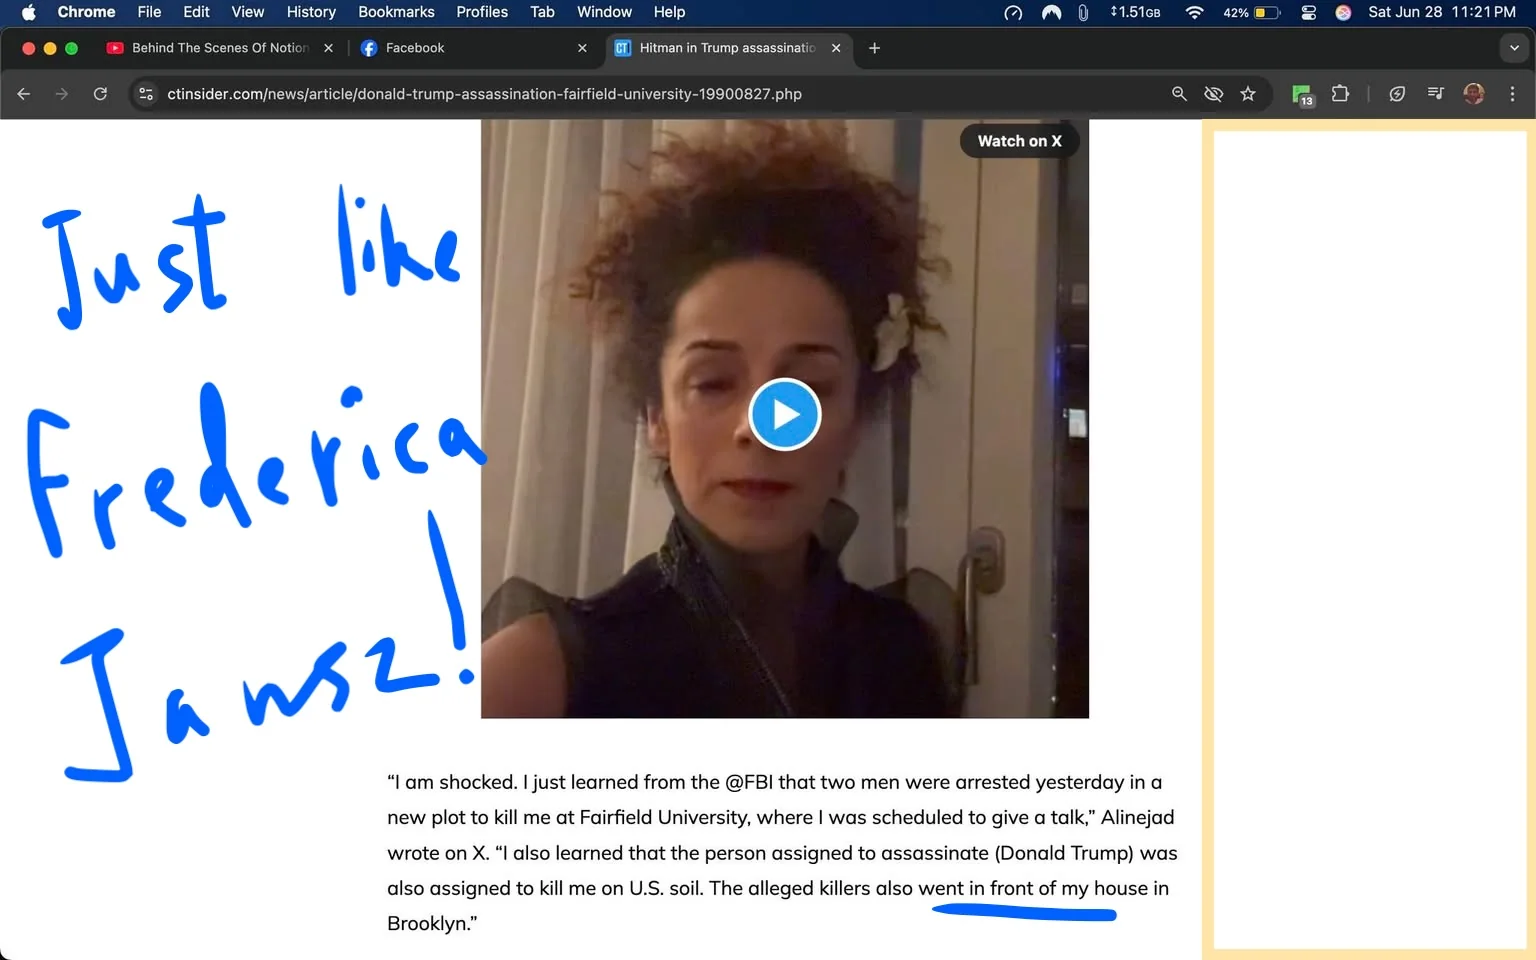The height and width of the screenshot is (960, 1536).
Task: Open the Chrome three-dot menu
Action: 1512,94
